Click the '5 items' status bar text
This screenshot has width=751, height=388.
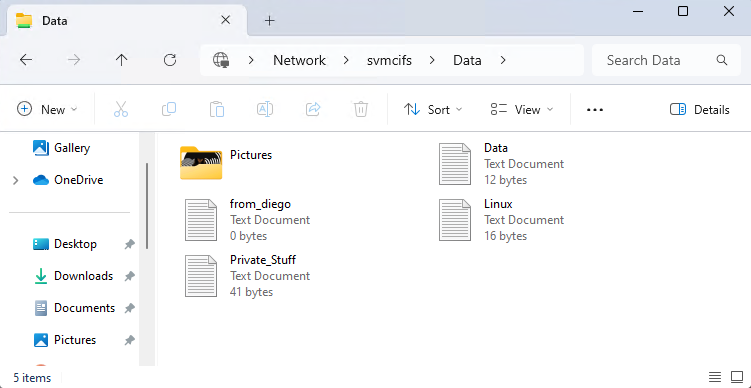[x=32, y=377]
